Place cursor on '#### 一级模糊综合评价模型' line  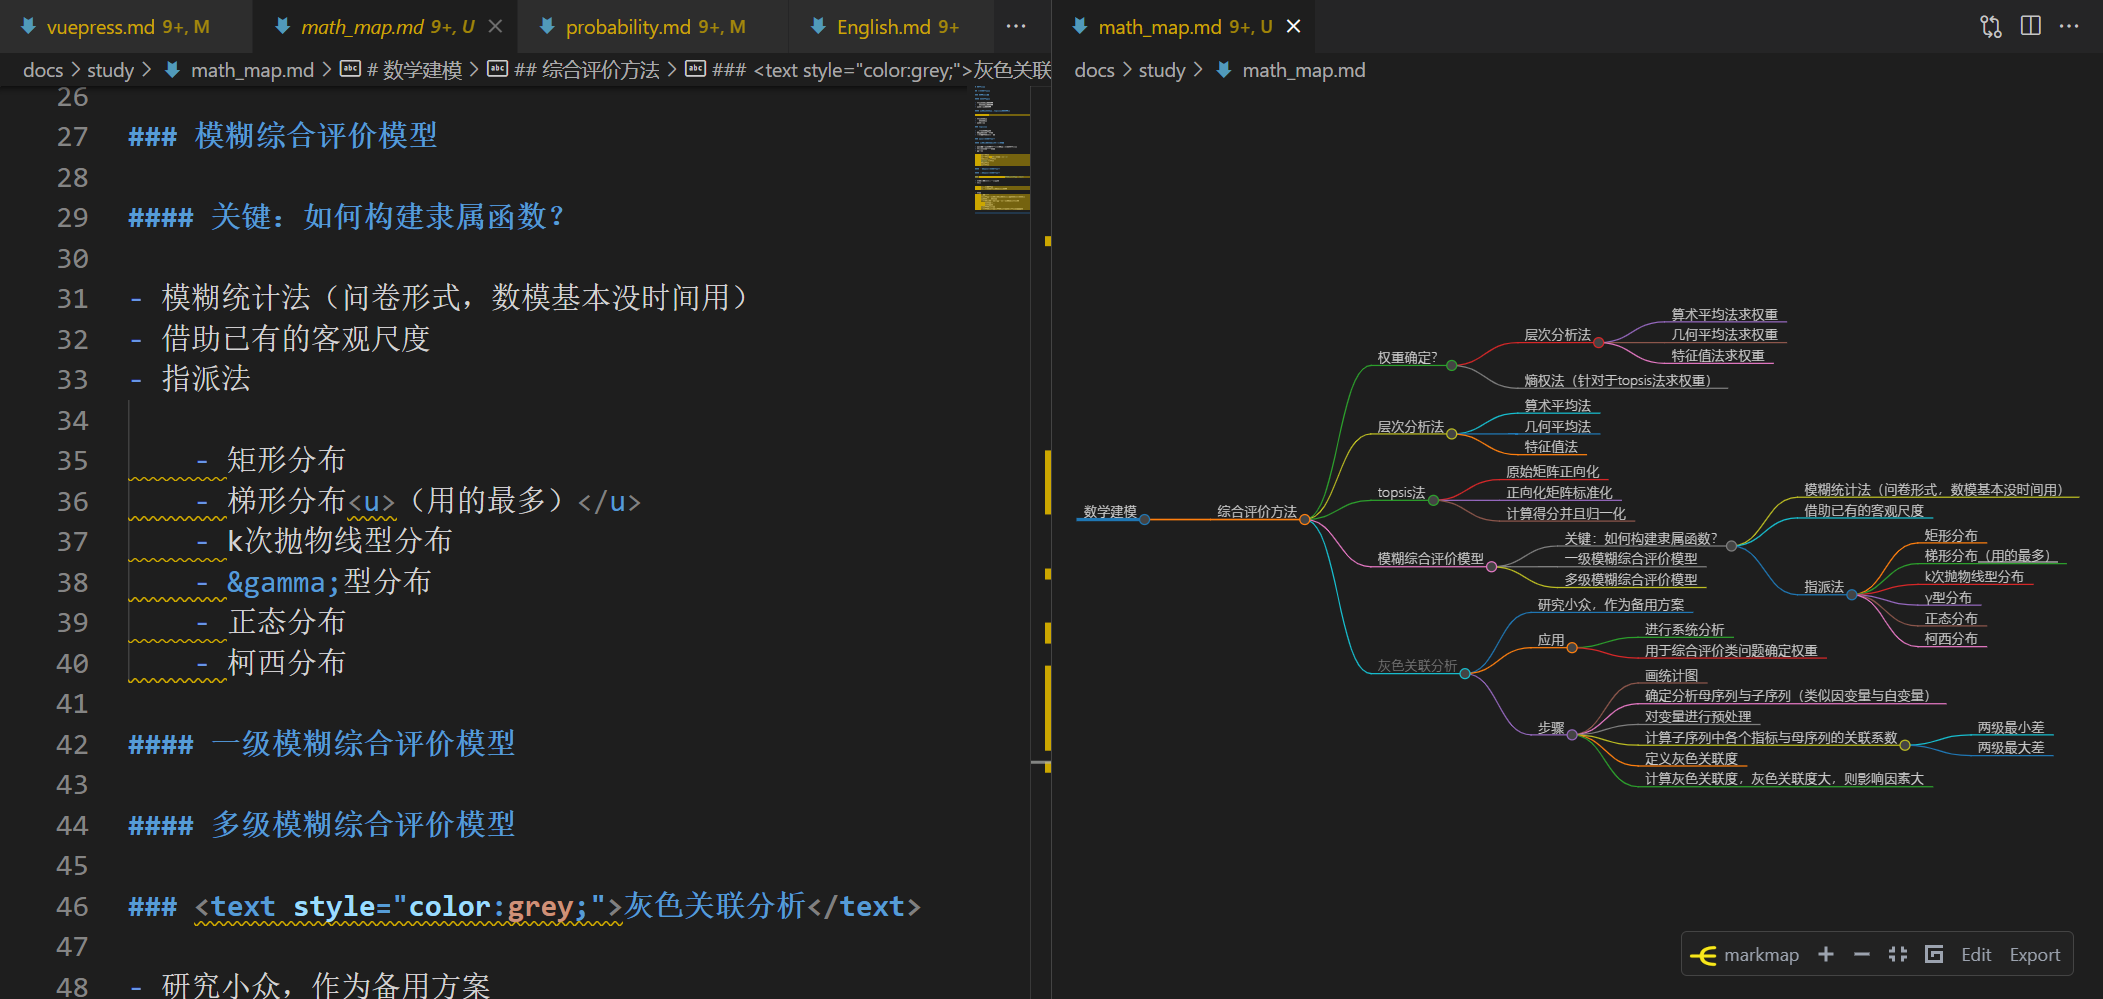pos(322,744)
